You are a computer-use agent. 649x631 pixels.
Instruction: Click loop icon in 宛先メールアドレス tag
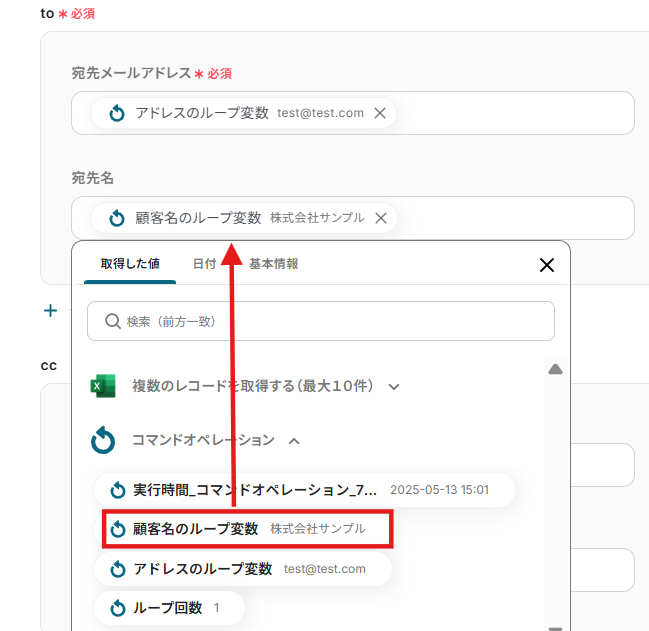point(116,113)
